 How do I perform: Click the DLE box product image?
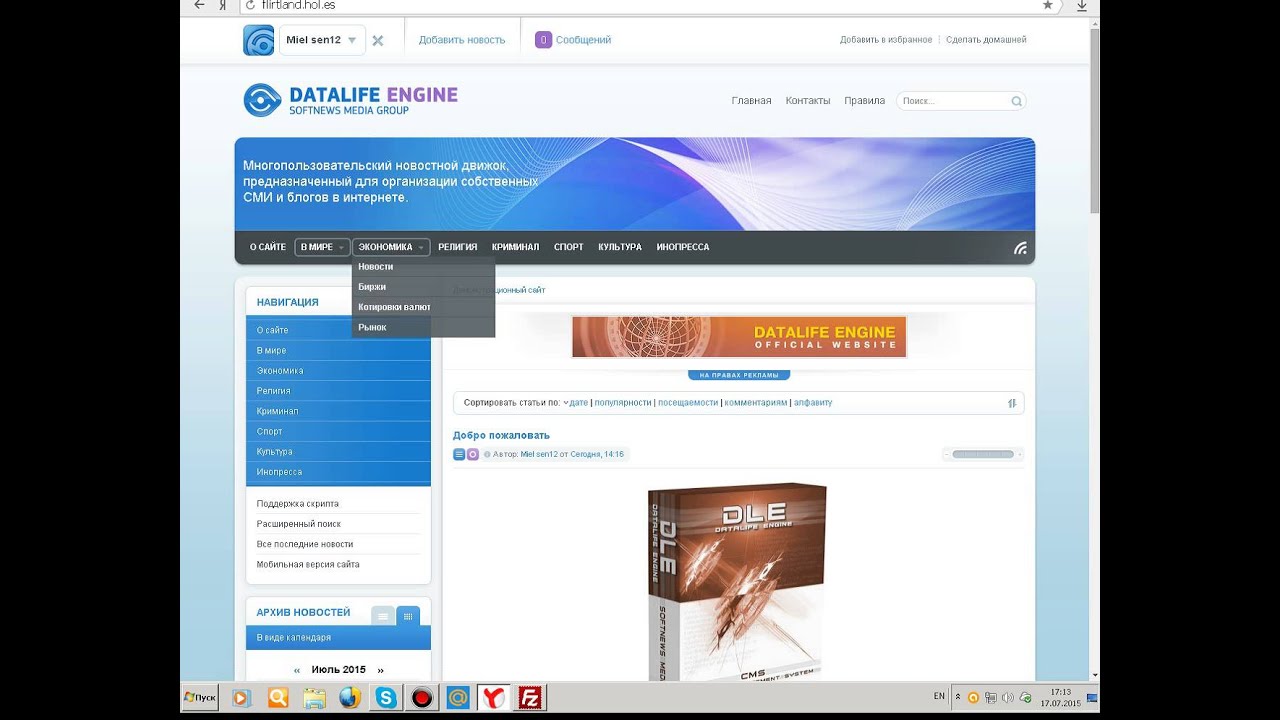737,581
